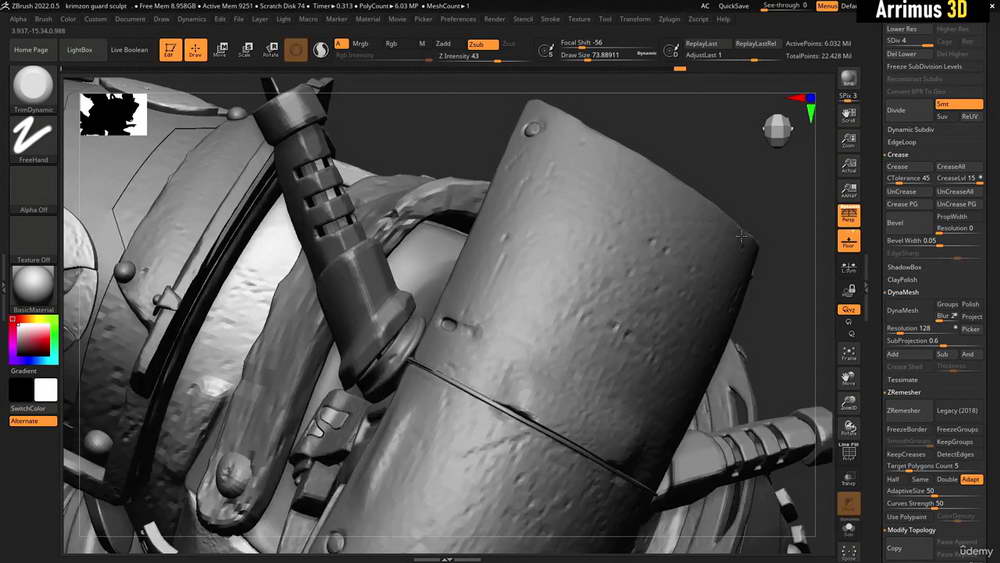Expand the EdgeLoop section
This screenshot has width=1000, height=563.
point(901,142)
